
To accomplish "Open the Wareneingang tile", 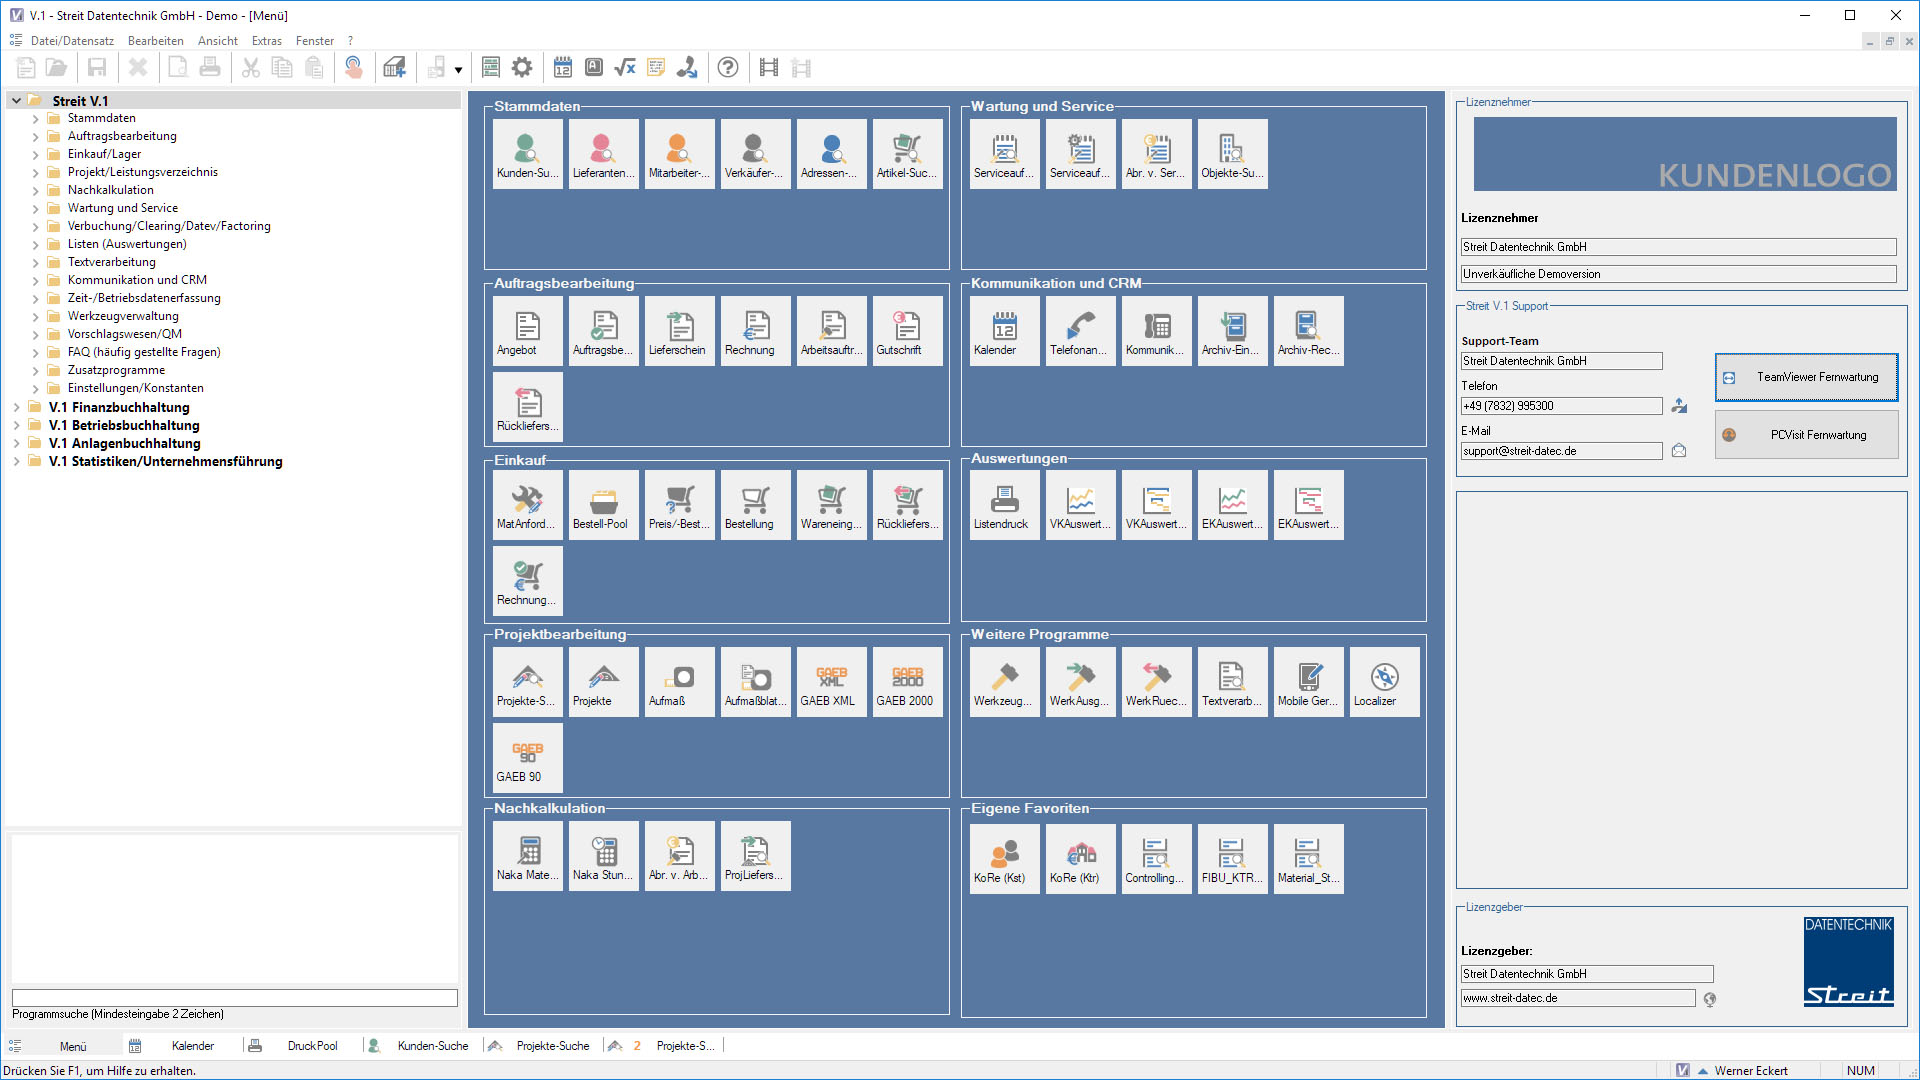I will 831,505.
